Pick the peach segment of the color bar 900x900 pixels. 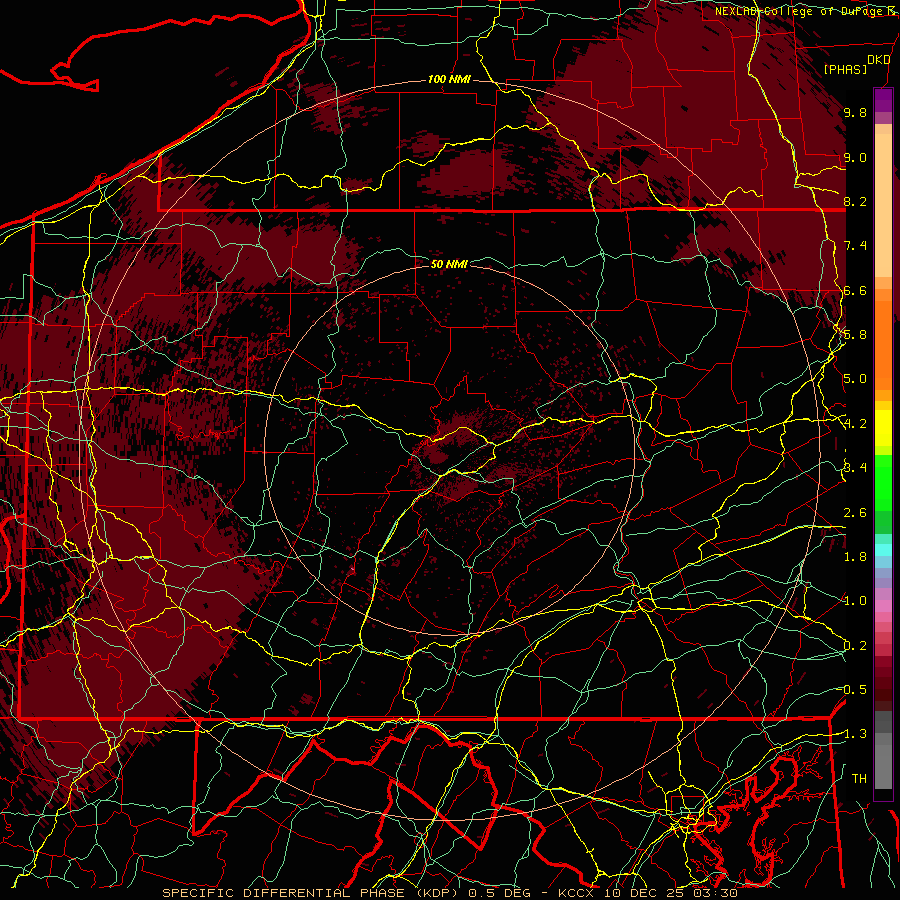[883, 207]
